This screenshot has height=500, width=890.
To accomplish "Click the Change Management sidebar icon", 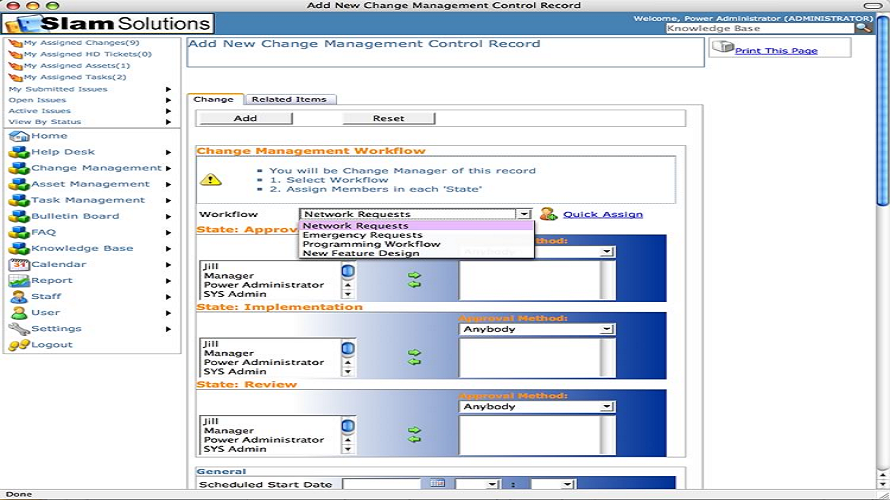I will [x=19, y=168].
